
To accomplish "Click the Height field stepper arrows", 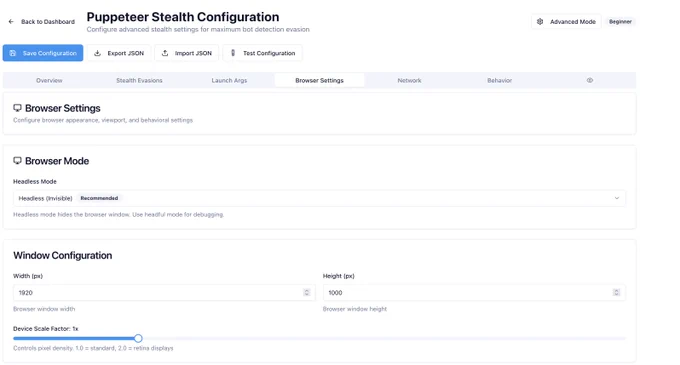I will (616, 293).
